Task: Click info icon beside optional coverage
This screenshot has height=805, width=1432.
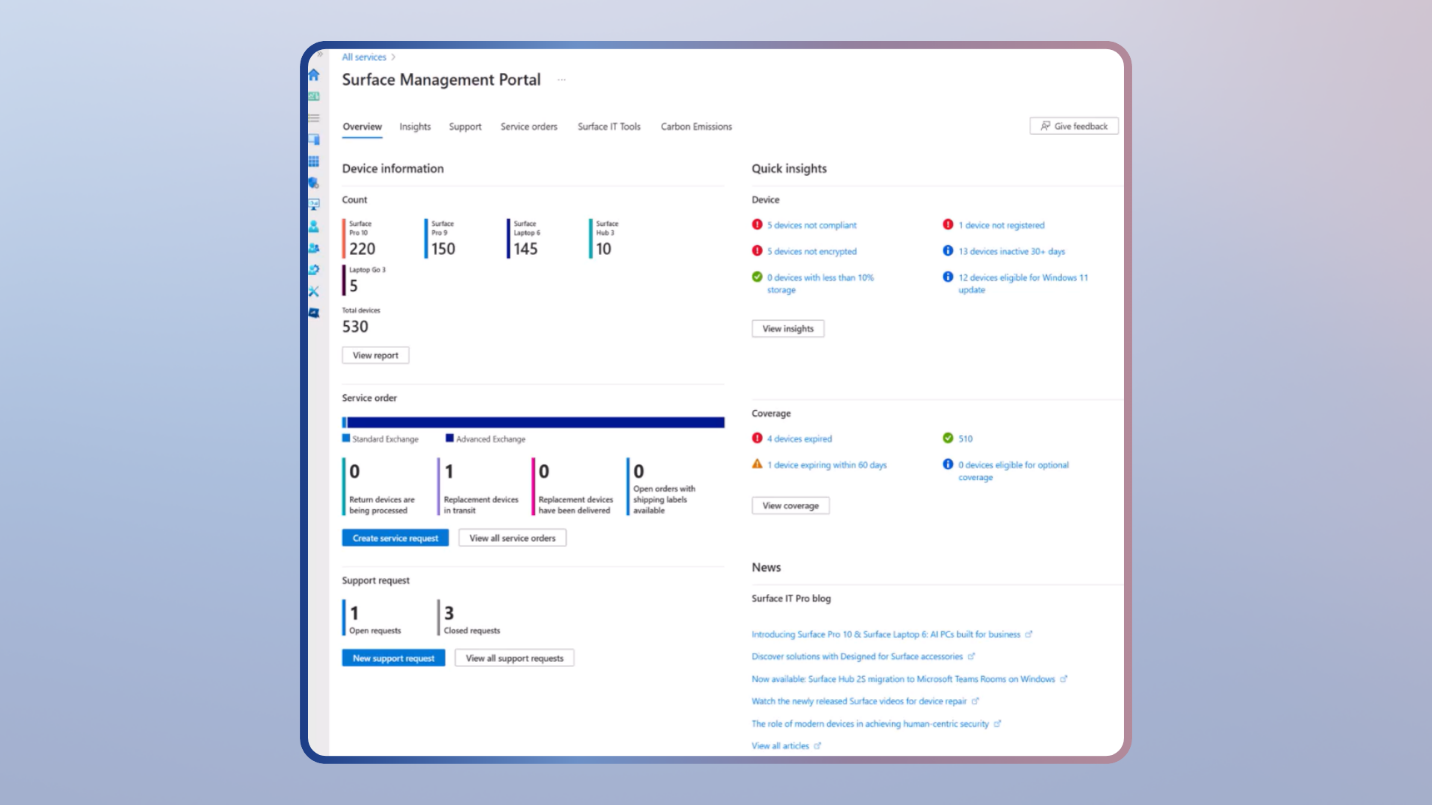Action: point(948,464)
